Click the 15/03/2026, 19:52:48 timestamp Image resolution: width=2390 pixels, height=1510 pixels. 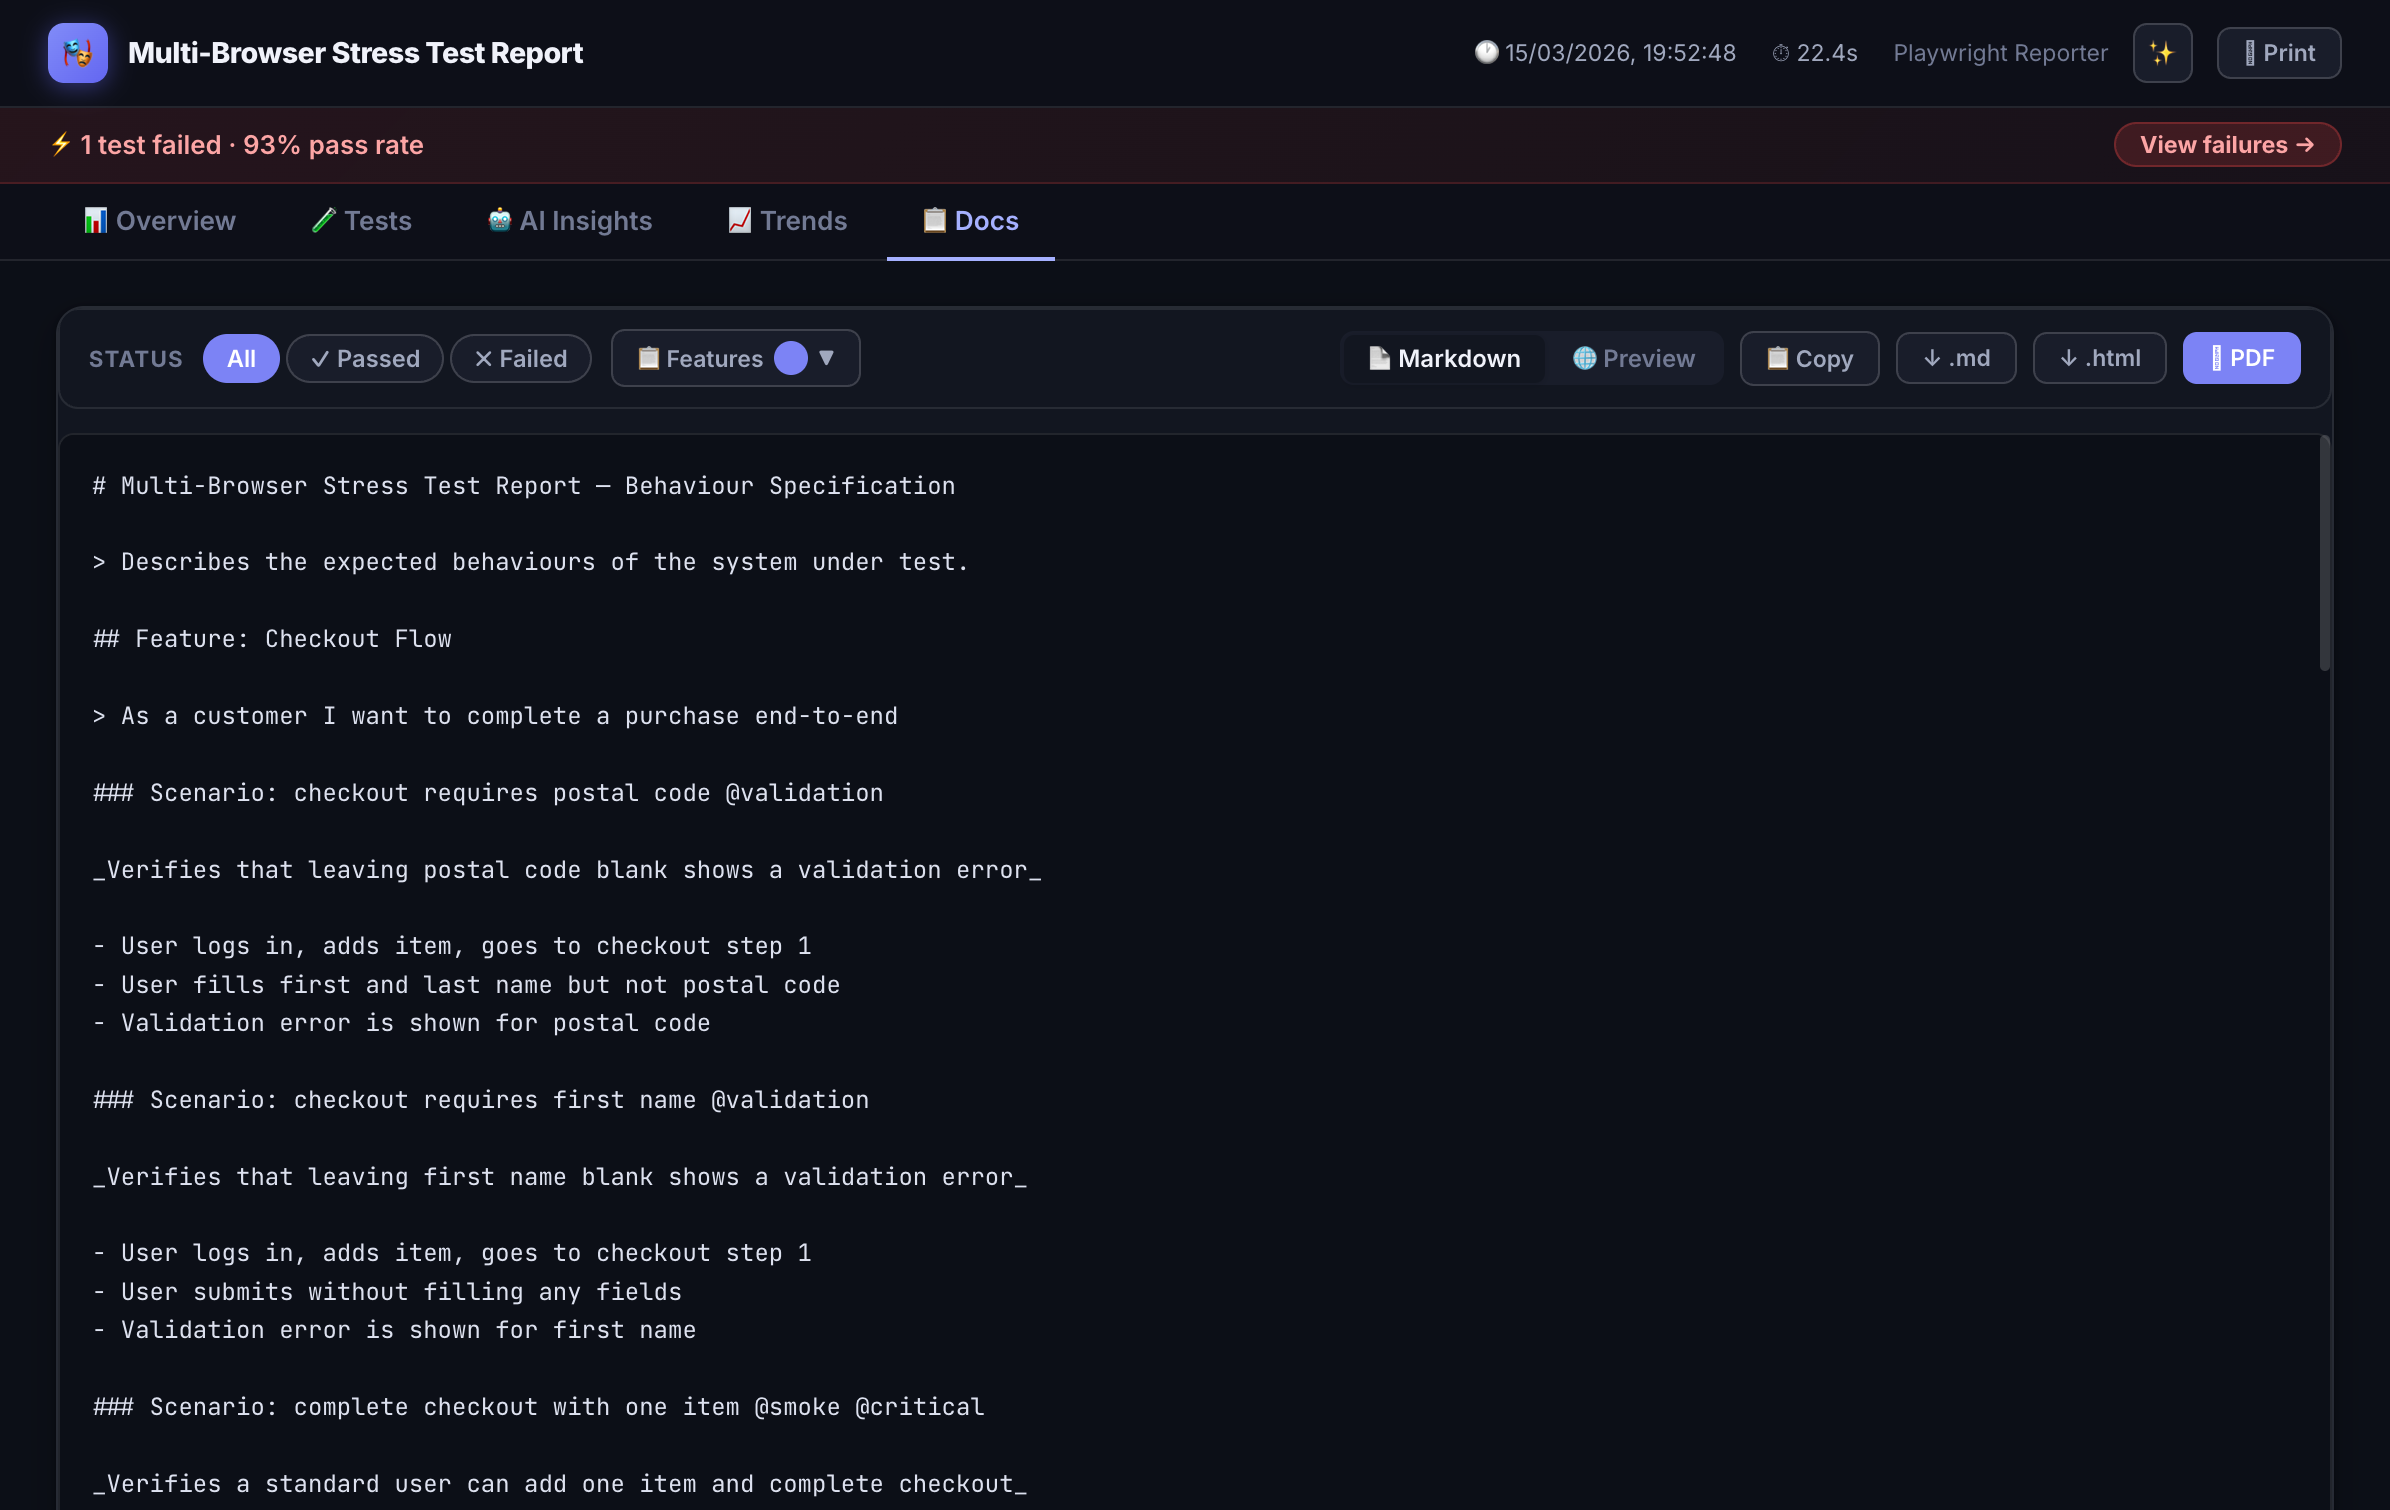pyautogui.click(x=1620, y=53)
